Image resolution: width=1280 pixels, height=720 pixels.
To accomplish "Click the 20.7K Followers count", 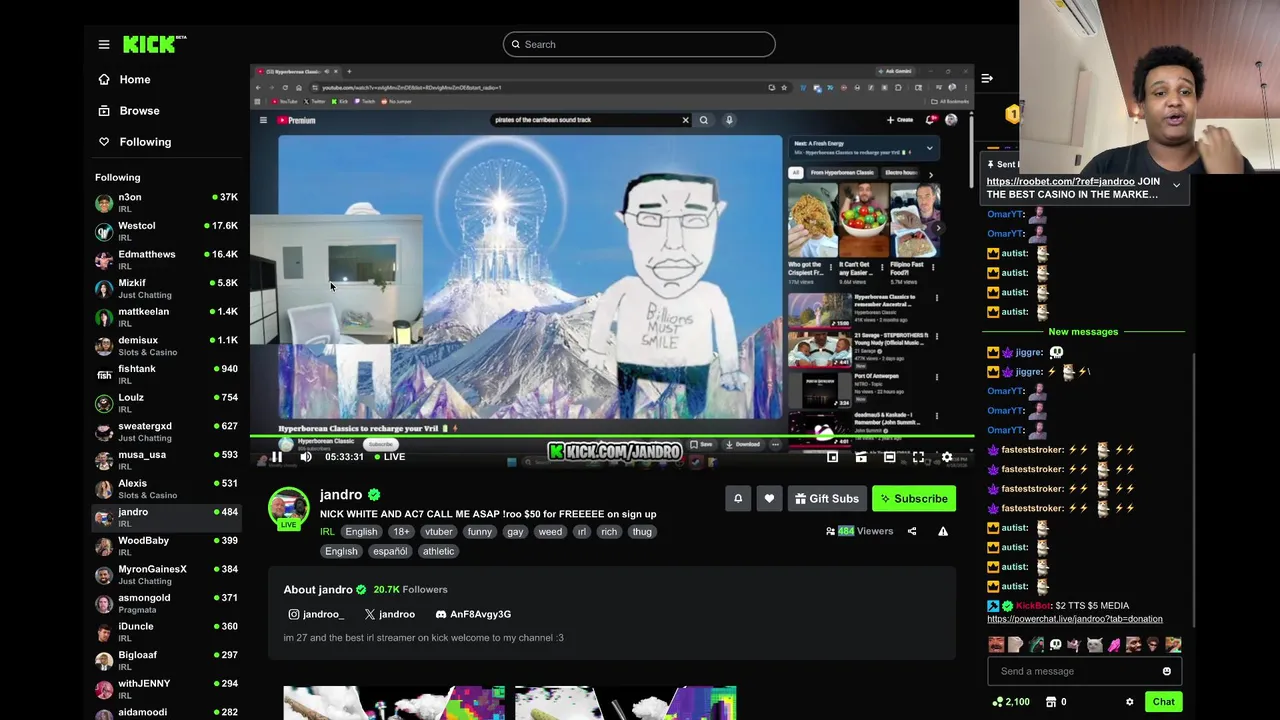I will tap(410, 590).
